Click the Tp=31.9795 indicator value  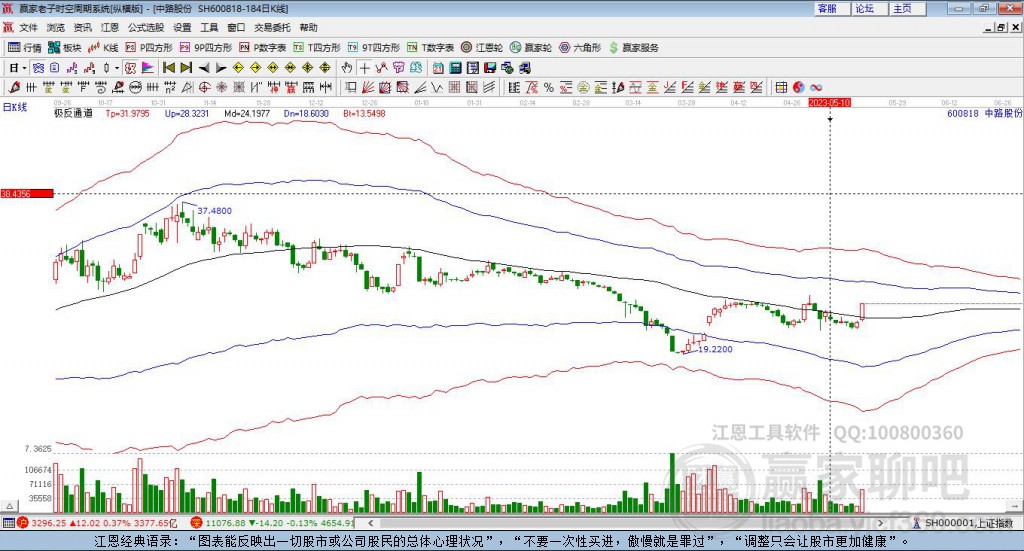click(x=127, y=113)
